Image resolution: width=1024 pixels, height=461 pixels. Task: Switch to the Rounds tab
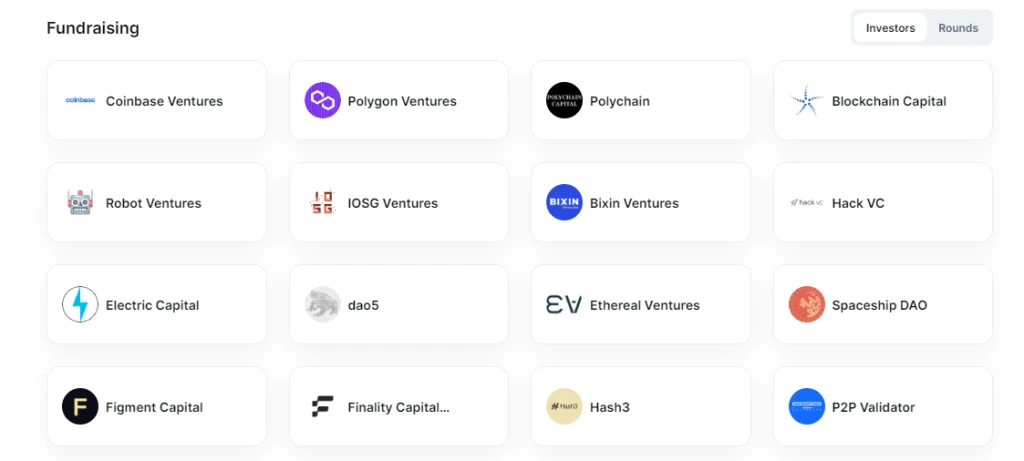coord(958,28)
